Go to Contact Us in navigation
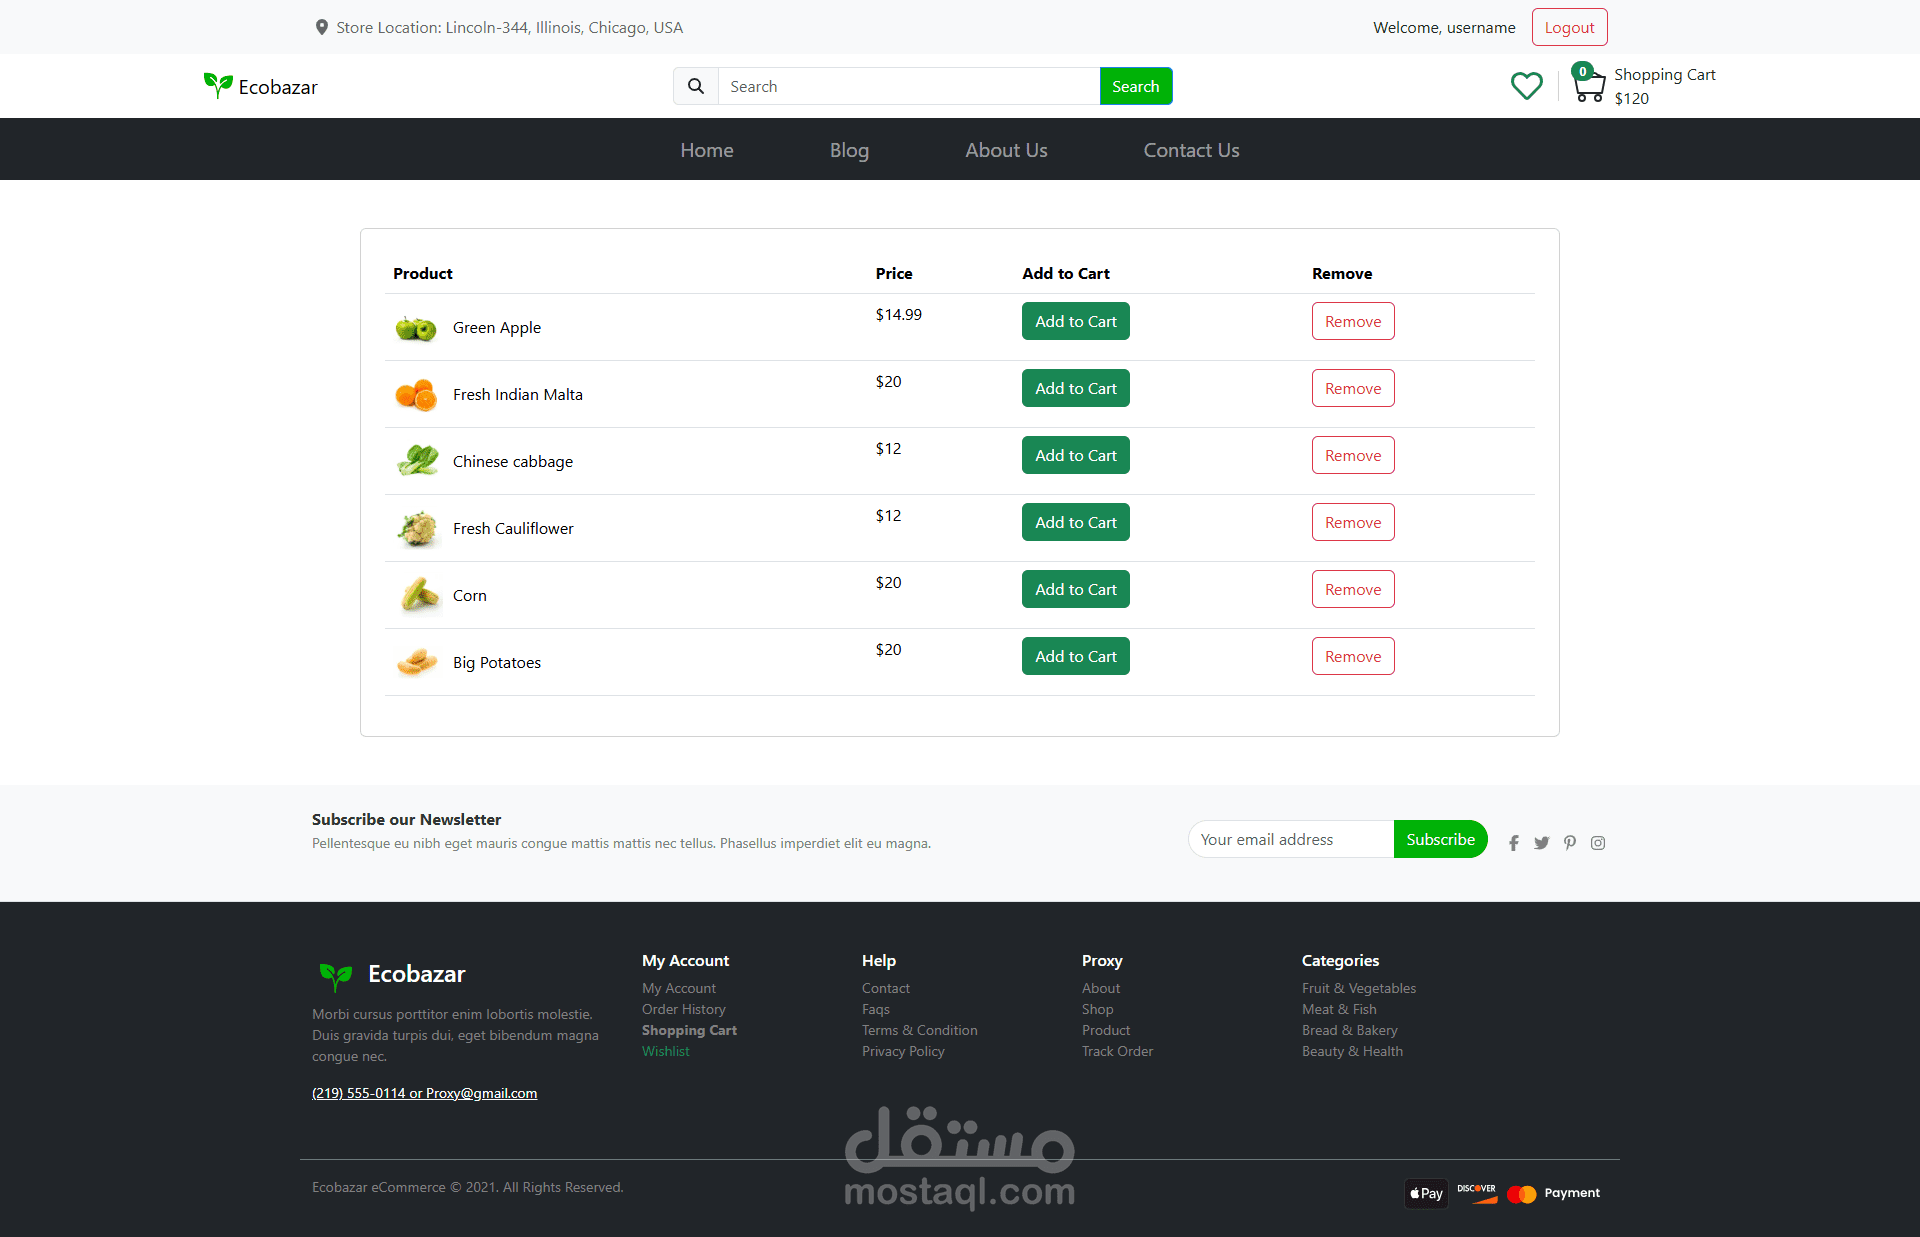This screenshot has width=1920, height=1237. (1191, 150)
